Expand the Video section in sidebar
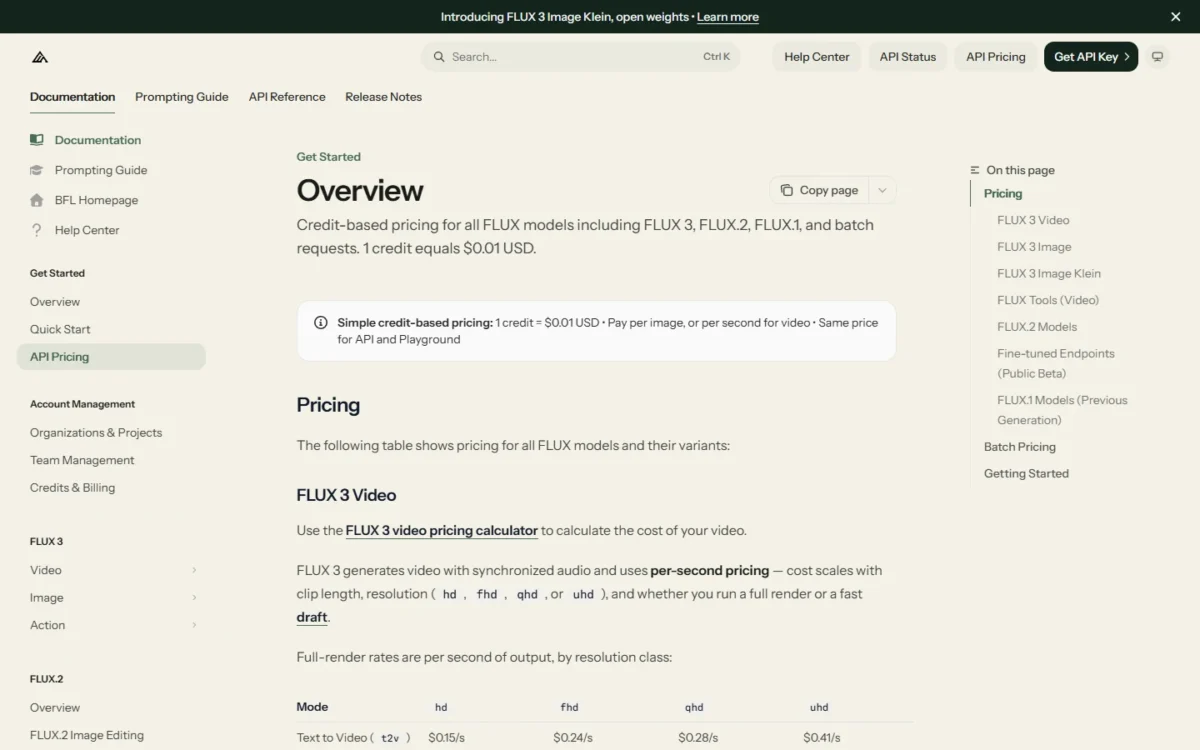The width and height of the screenshot is (1200, 750). click(x=194, y=570)
